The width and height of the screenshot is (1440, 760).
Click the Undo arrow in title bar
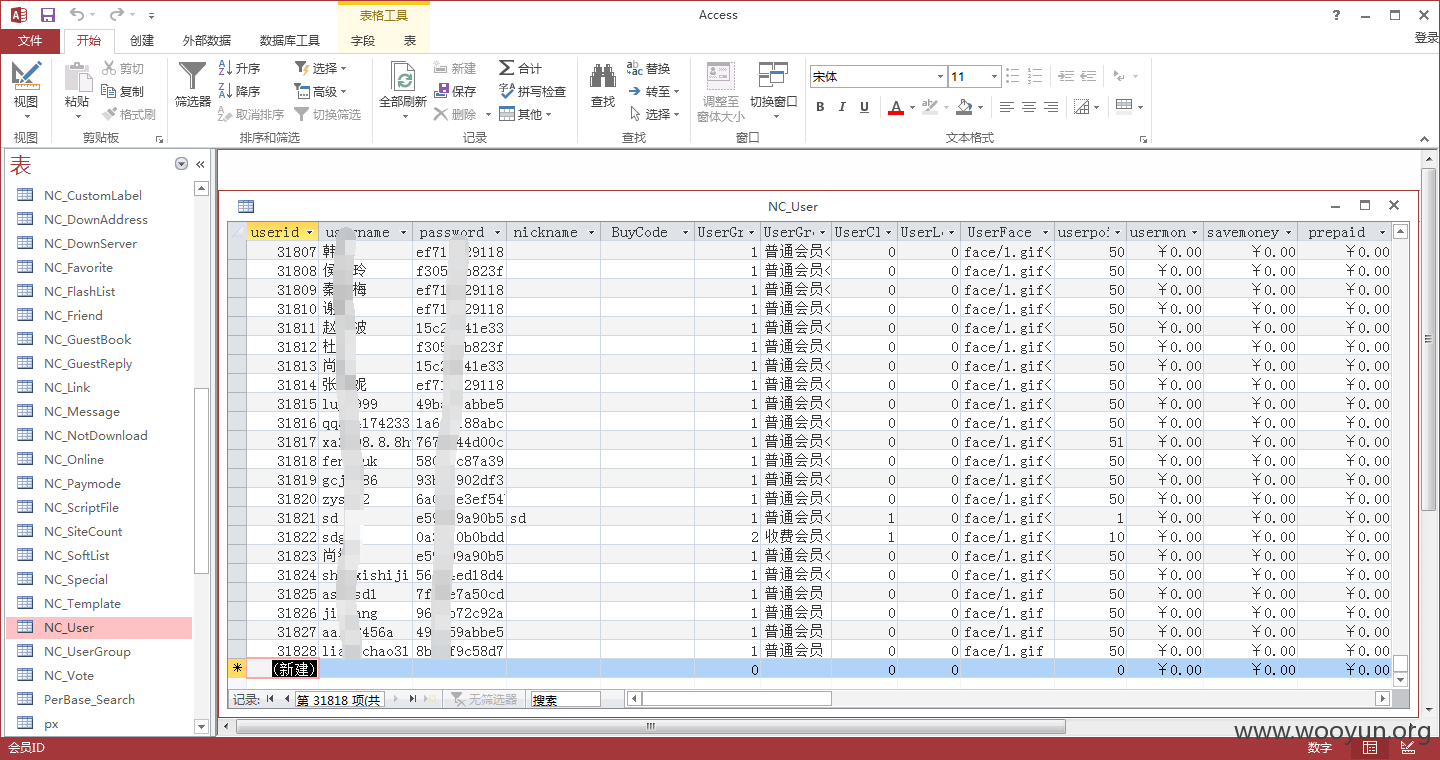(x=78, y=15)
